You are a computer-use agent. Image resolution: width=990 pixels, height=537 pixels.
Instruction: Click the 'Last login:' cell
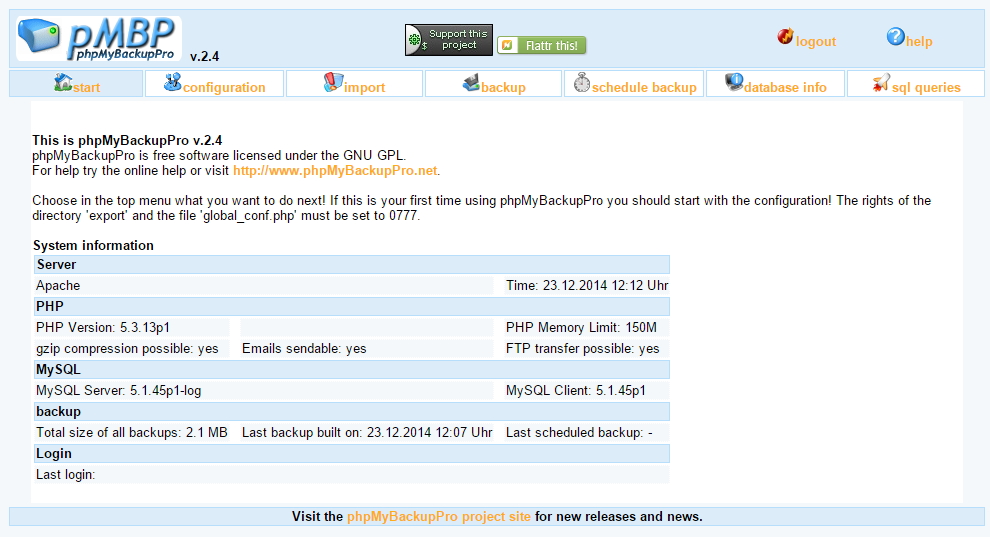pos(352,475)
